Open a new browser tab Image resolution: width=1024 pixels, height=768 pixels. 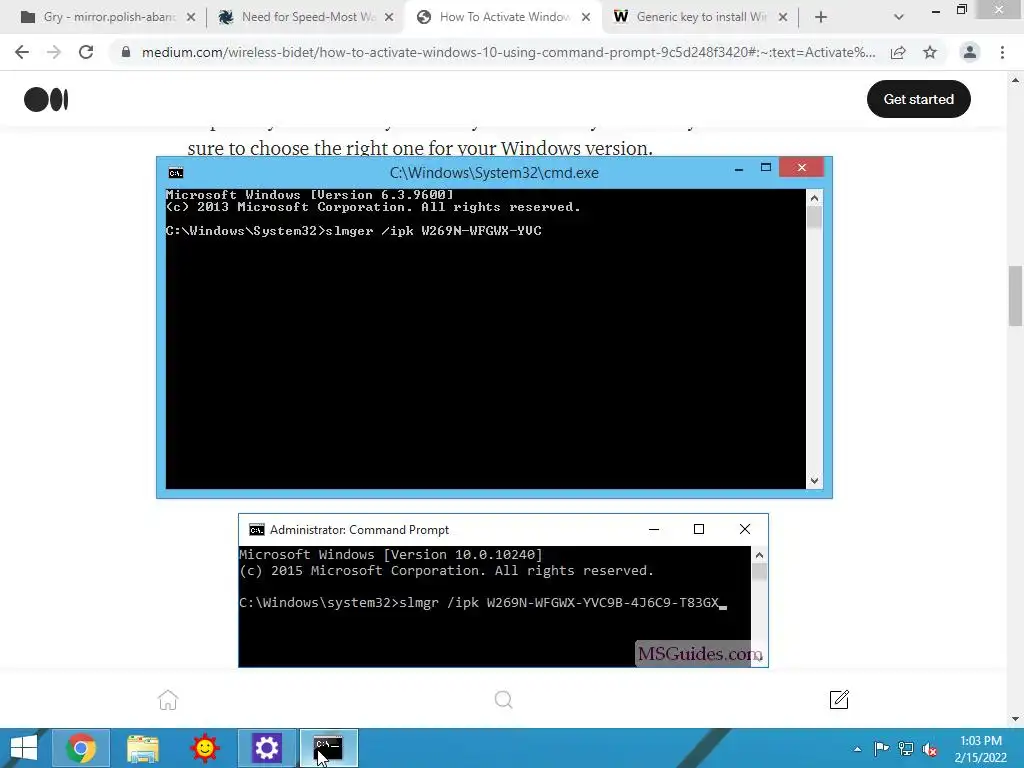[x=821, y=17]
